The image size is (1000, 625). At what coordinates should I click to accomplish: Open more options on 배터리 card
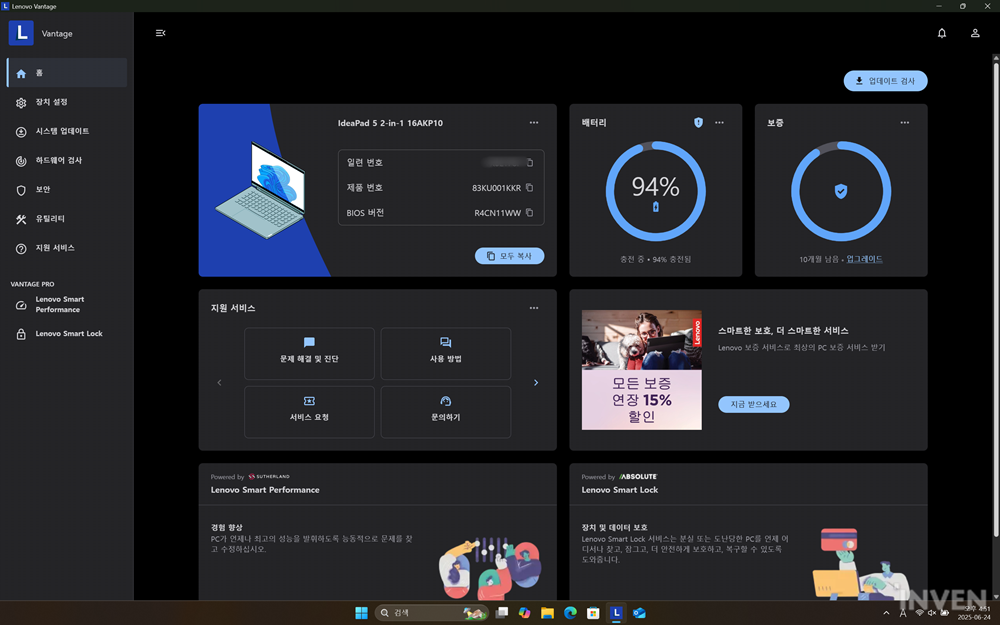719,122
